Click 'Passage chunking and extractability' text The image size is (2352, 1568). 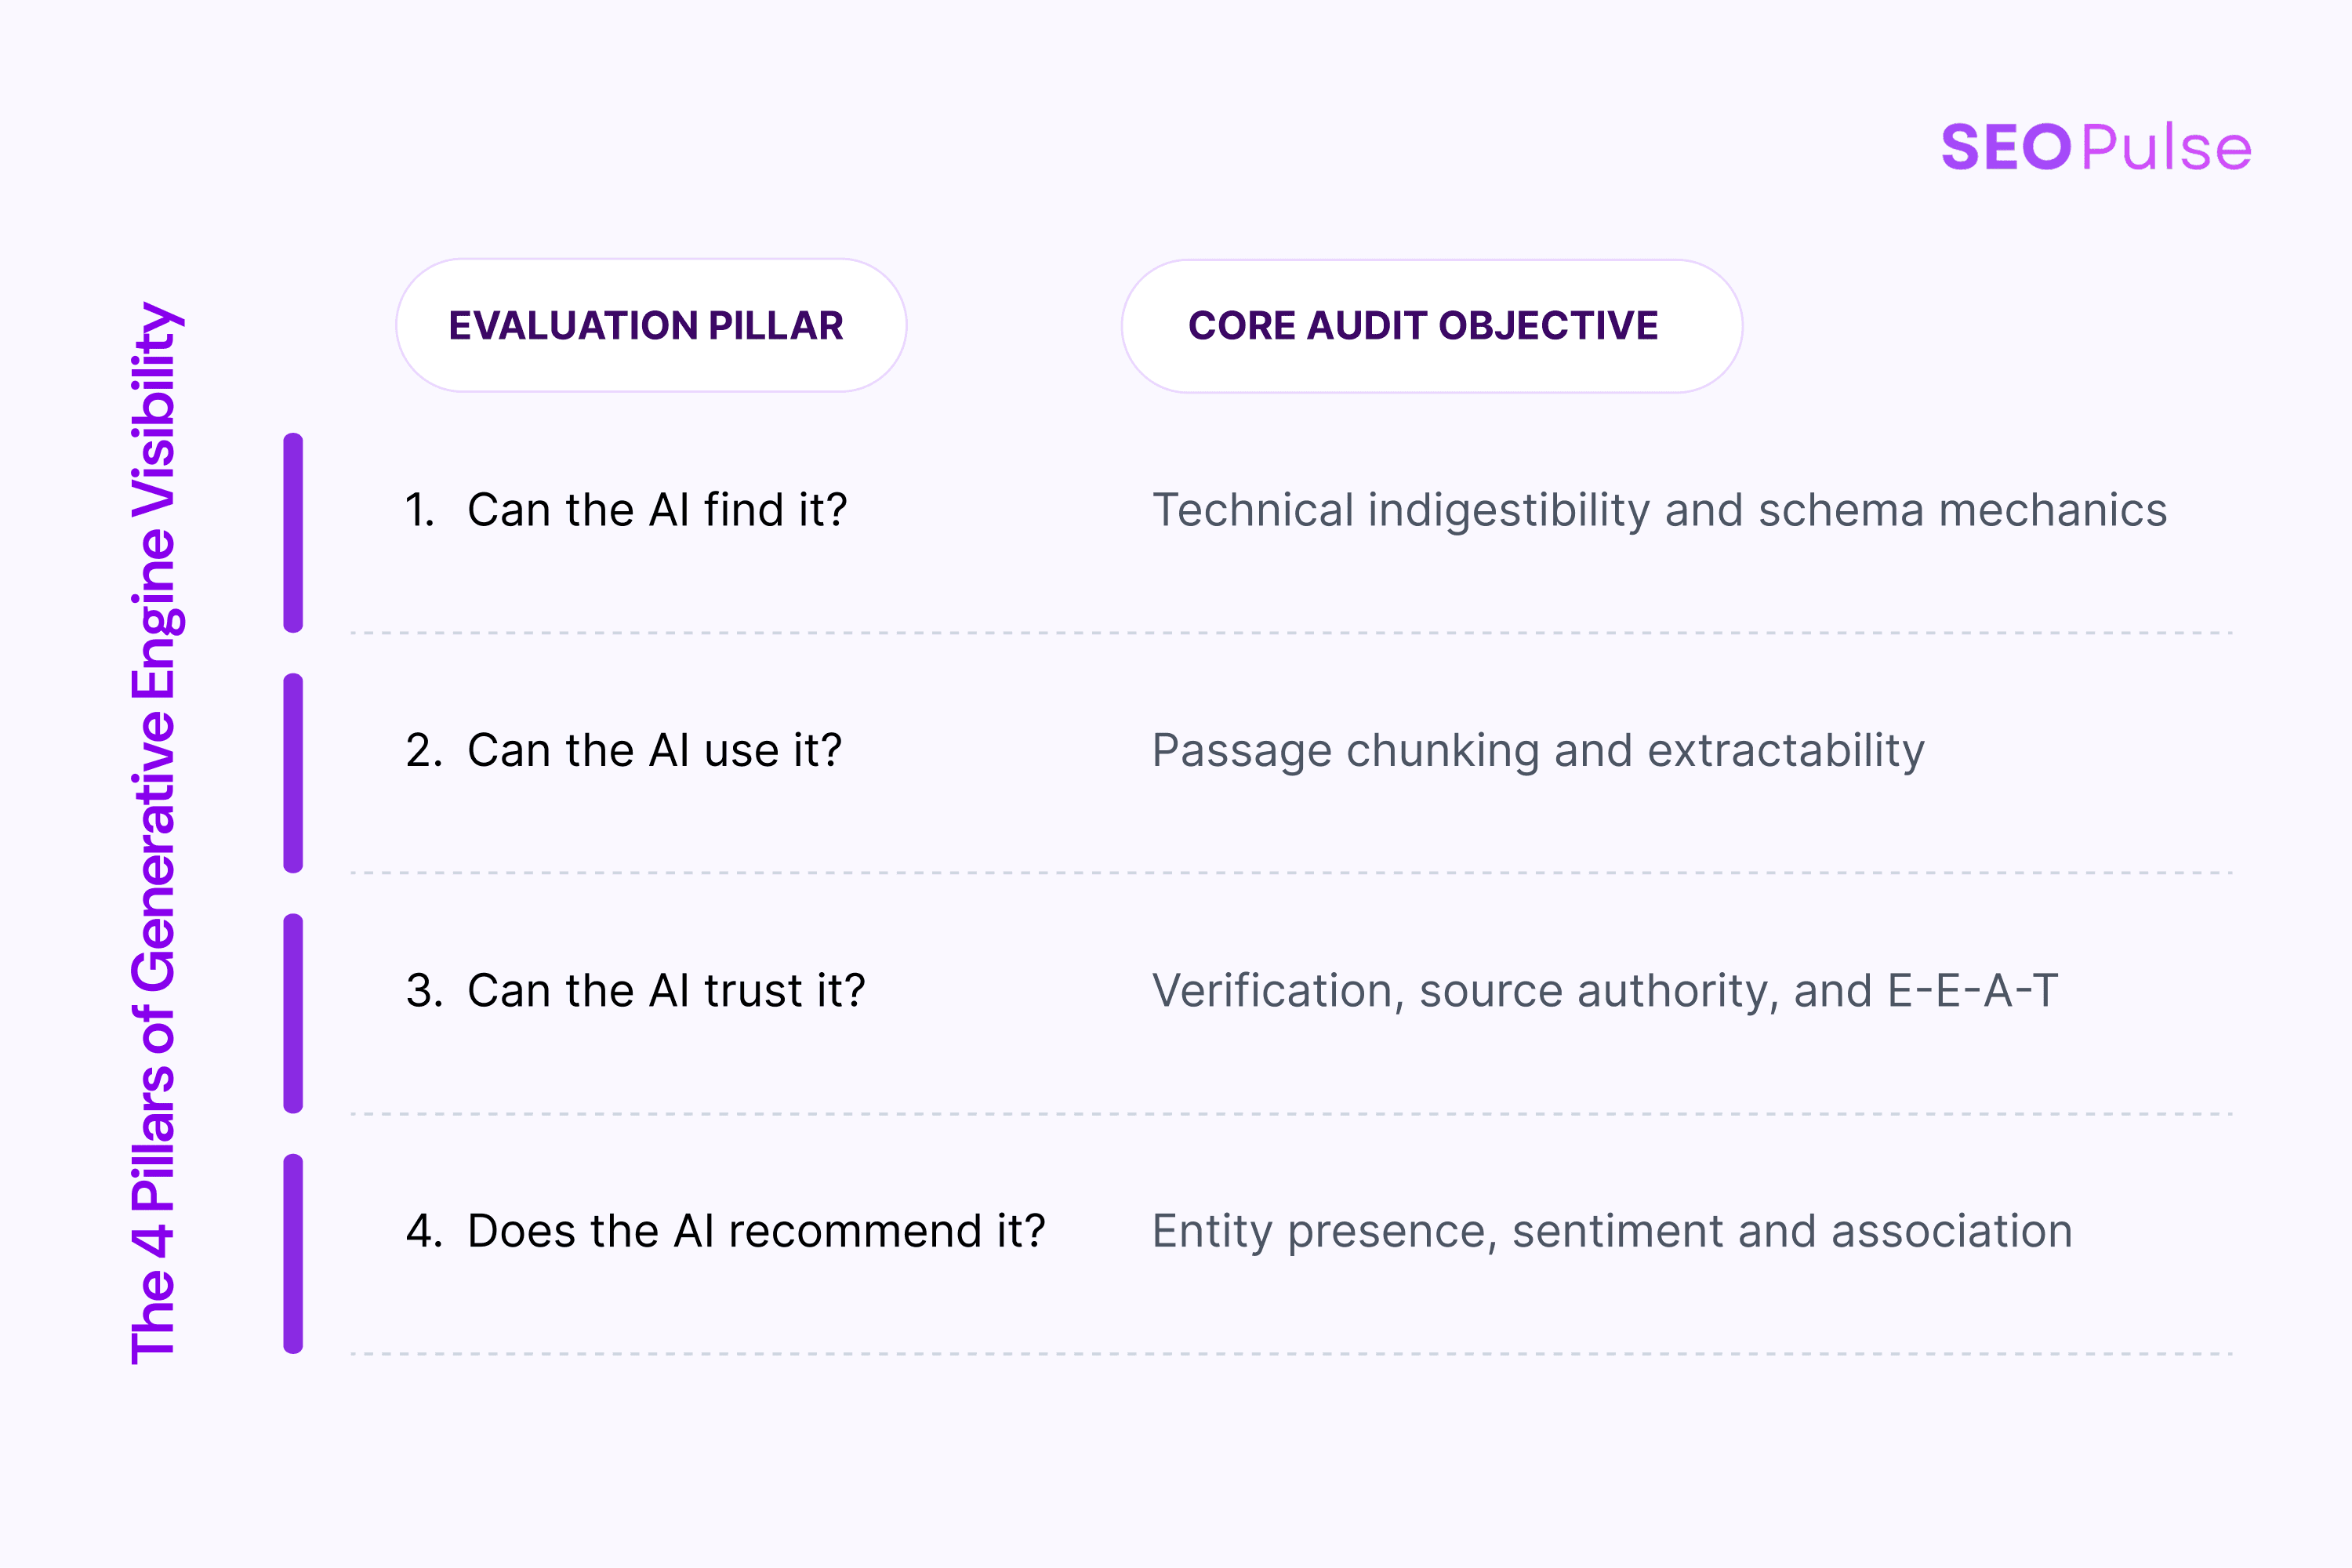pyautogui.click(x=1538, y=751)
